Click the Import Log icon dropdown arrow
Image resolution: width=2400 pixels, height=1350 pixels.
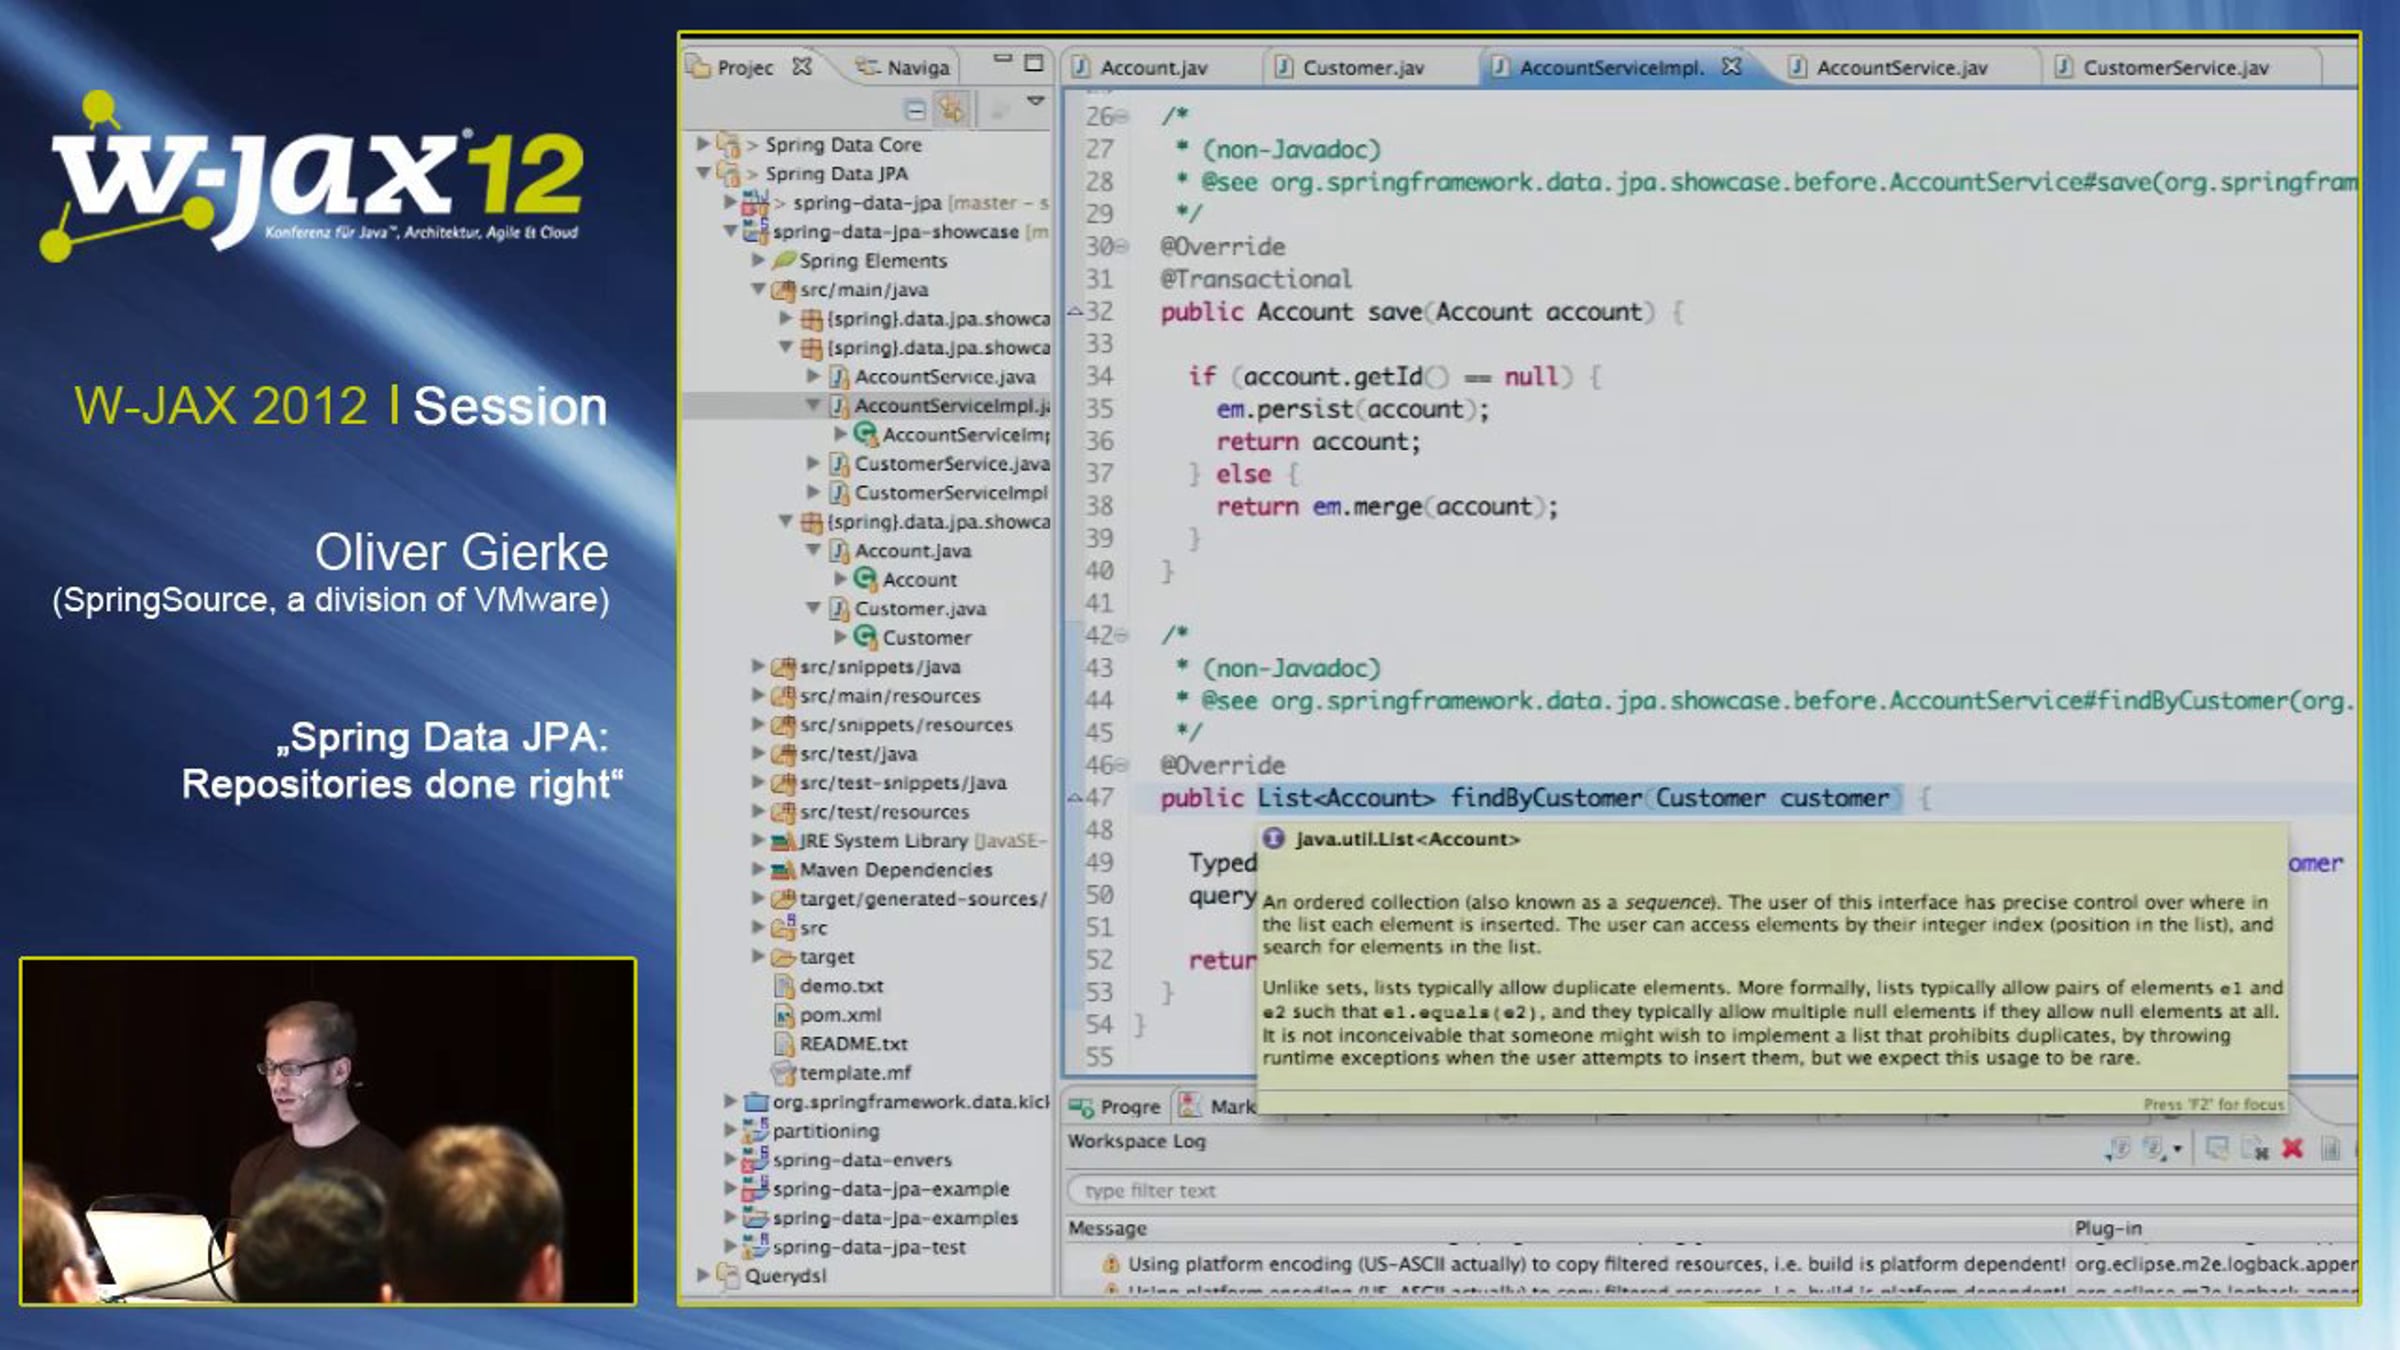pos(2177,1150)
